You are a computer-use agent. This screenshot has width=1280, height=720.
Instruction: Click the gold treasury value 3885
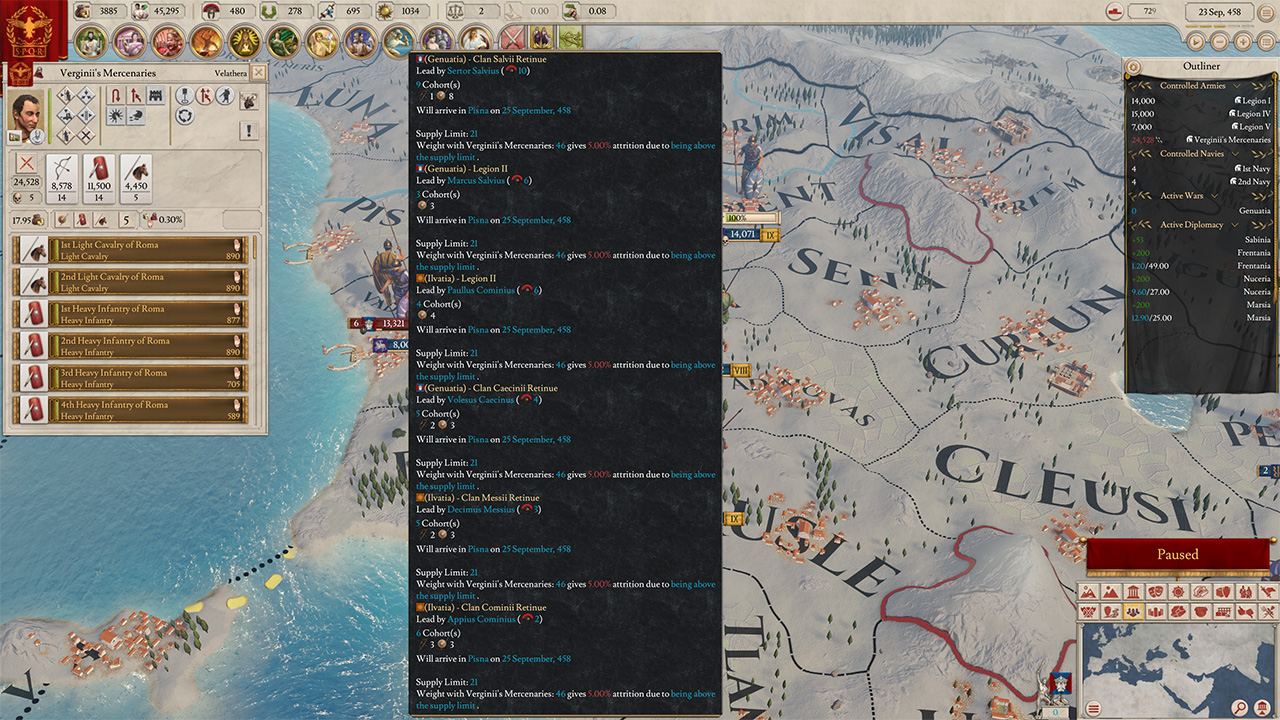pos(108,11)
